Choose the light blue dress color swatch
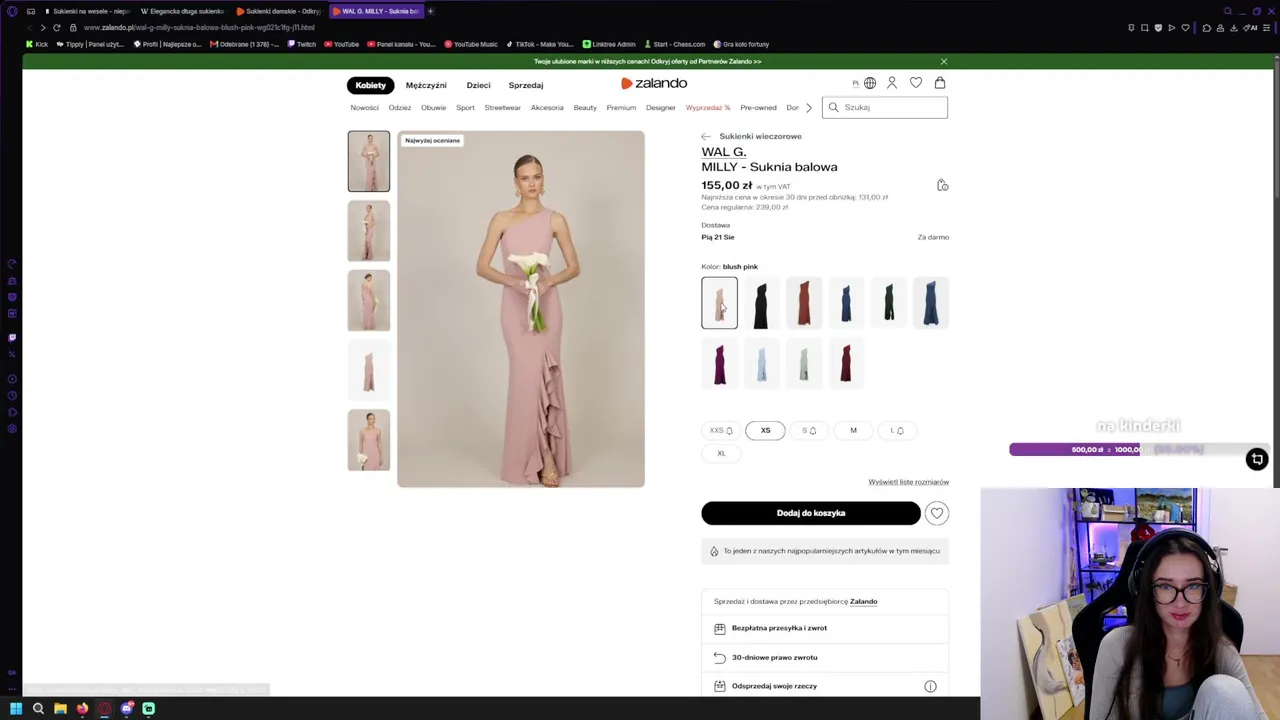1280x720 pixels. coord(761,362)
